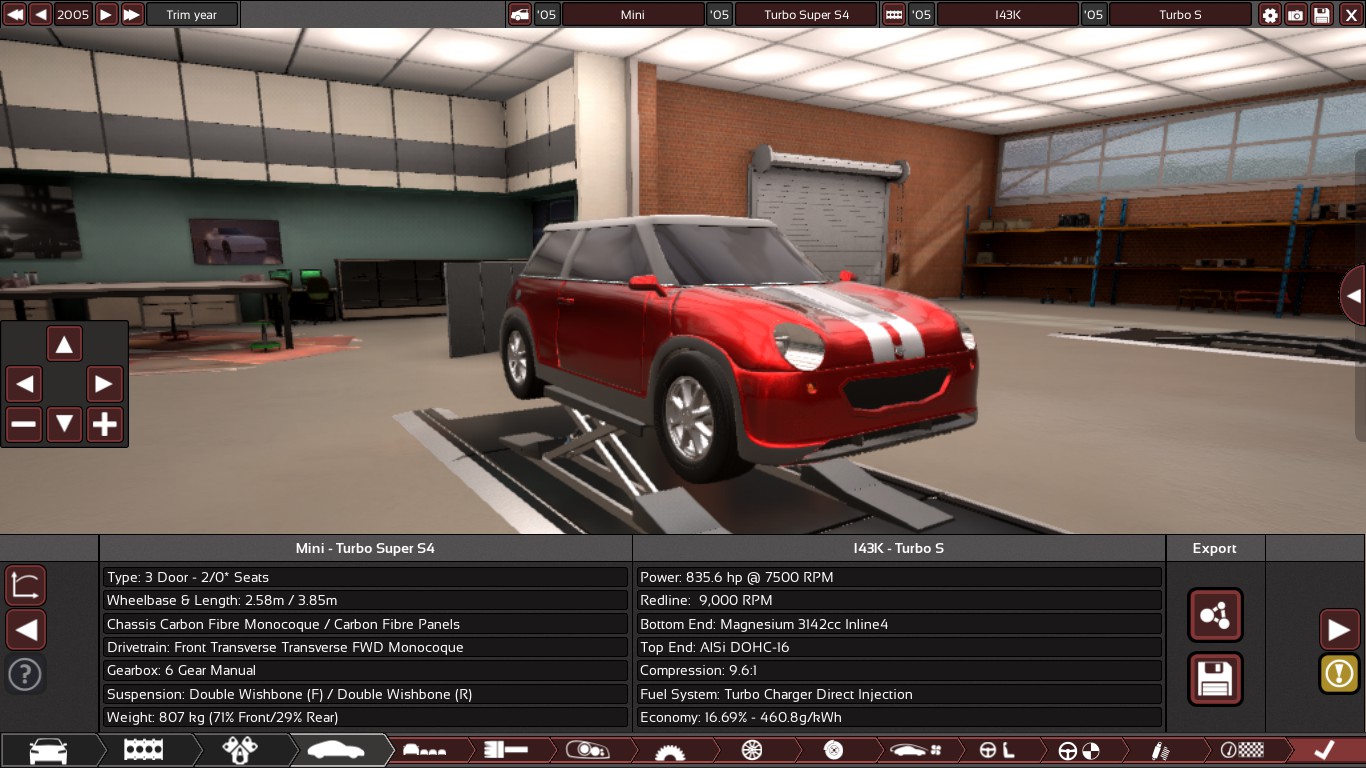Click the Power: 835.6 hp row
The width and height of the screenshot is (1366, 768).
899,577
